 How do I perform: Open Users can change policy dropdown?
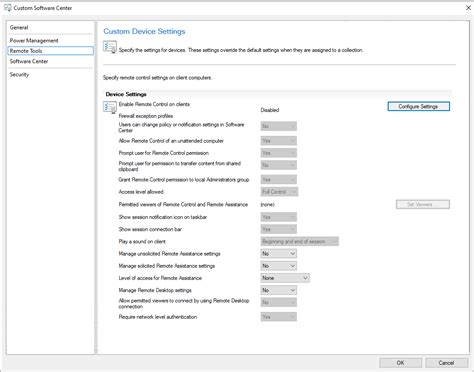[278, 126]
